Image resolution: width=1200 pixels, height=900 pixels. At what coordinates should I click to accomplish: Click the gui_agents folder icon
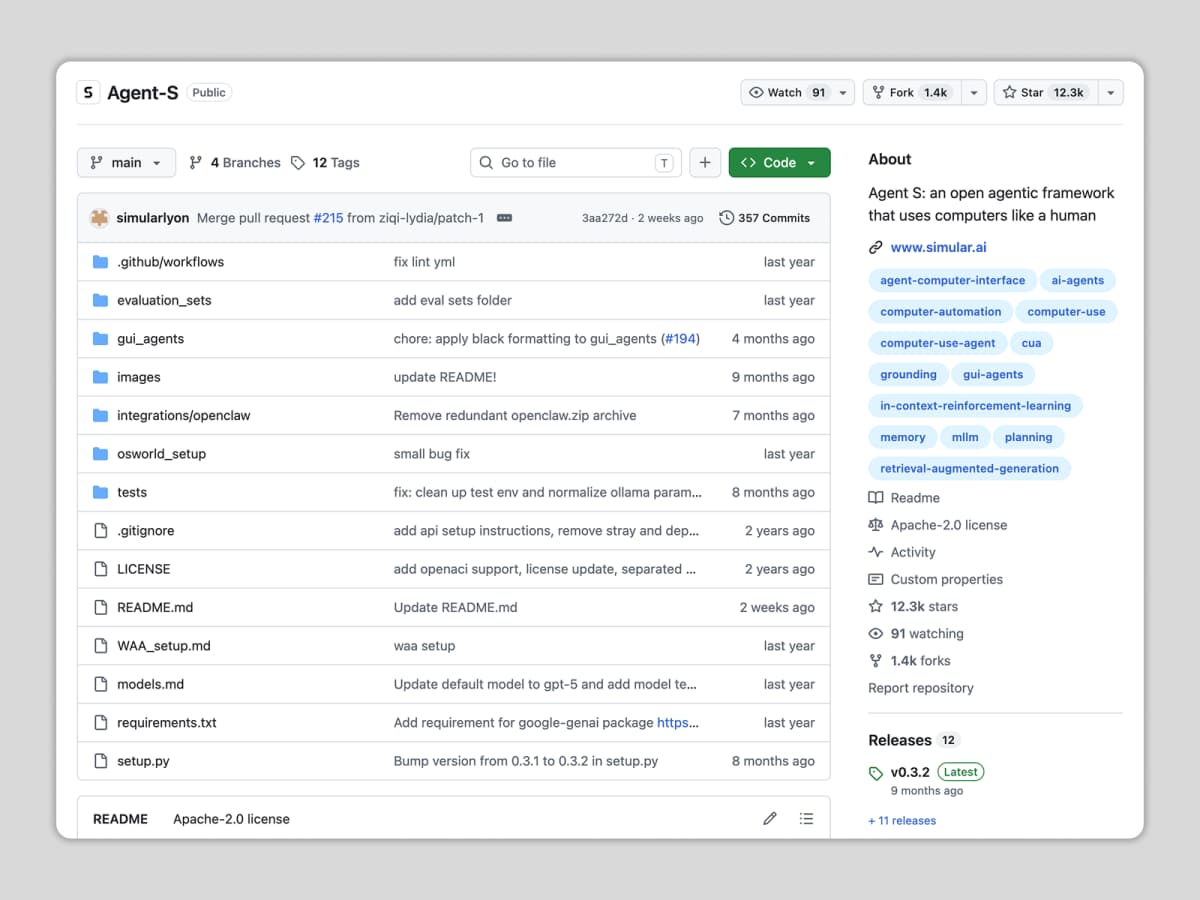100,339
